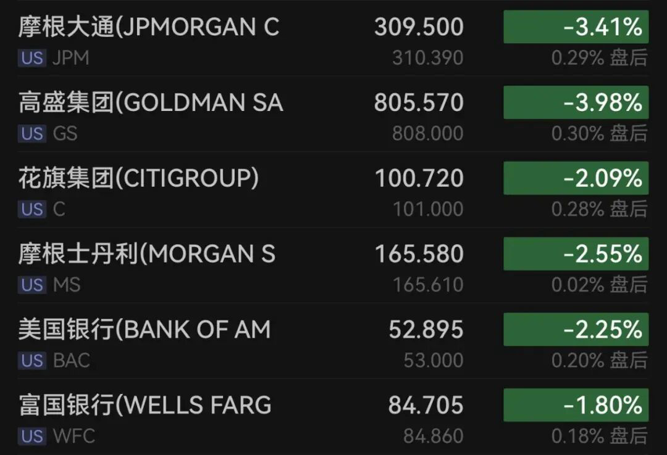Open 富国银行 (WELLS FARG) stock entry
The image size is (667, 455).
click(x=145, y=405)
